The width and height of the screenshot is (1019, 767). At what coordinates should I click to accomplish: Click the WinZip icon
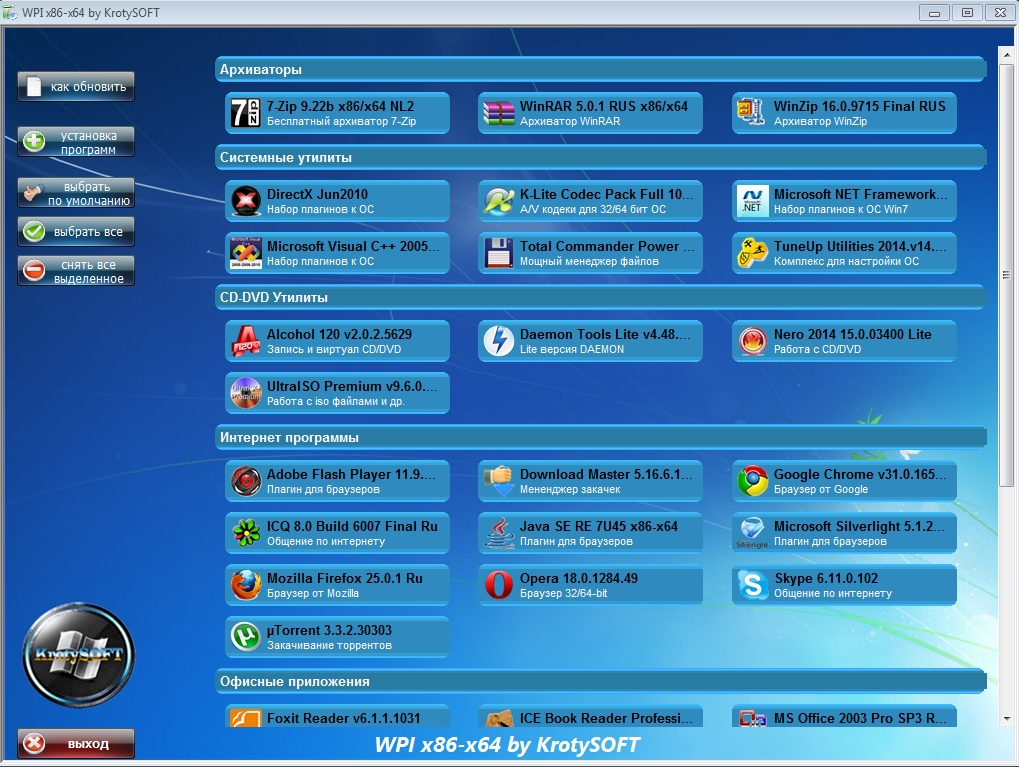coord(752,112)
